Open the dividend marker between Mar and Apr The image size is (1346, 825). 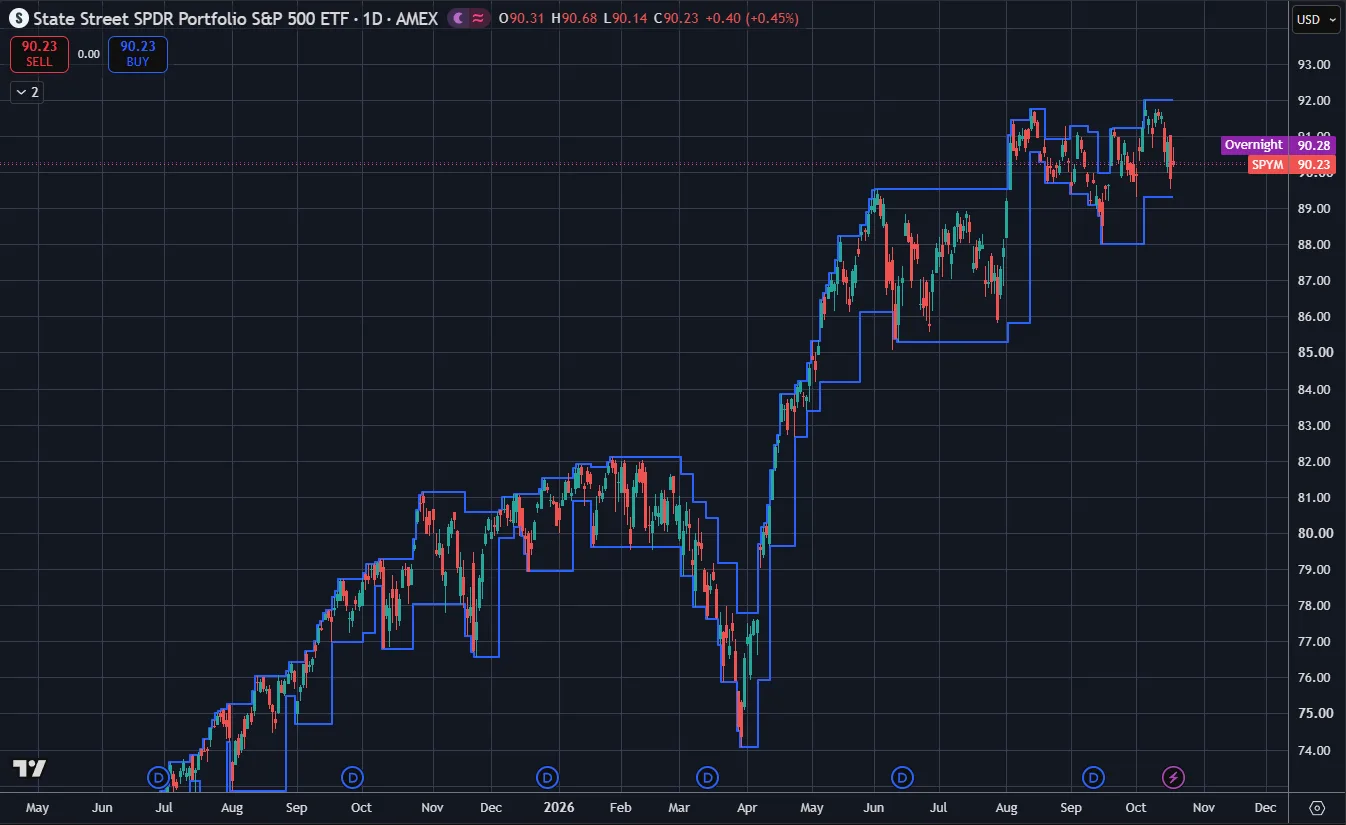coord(707,777)
